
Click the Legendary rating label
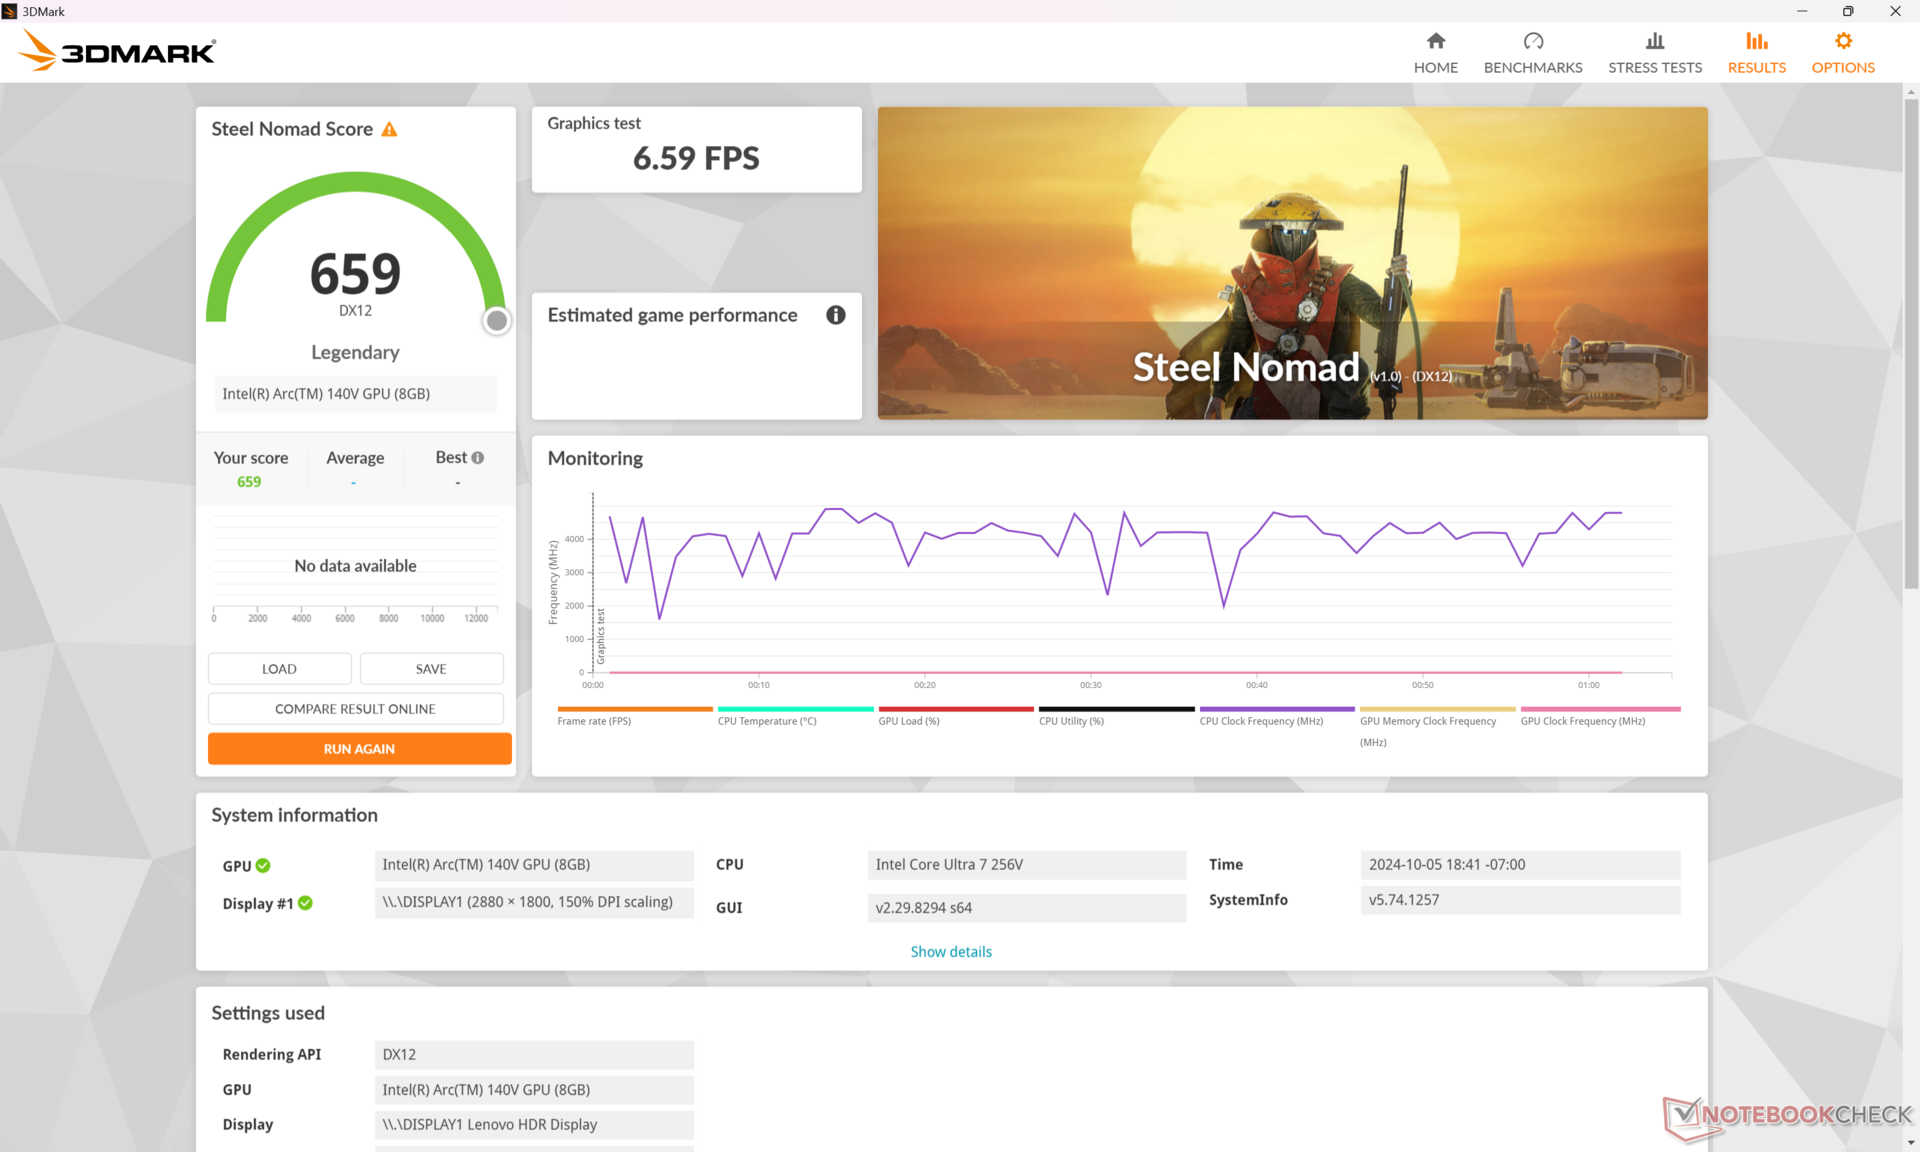(355, 352)
